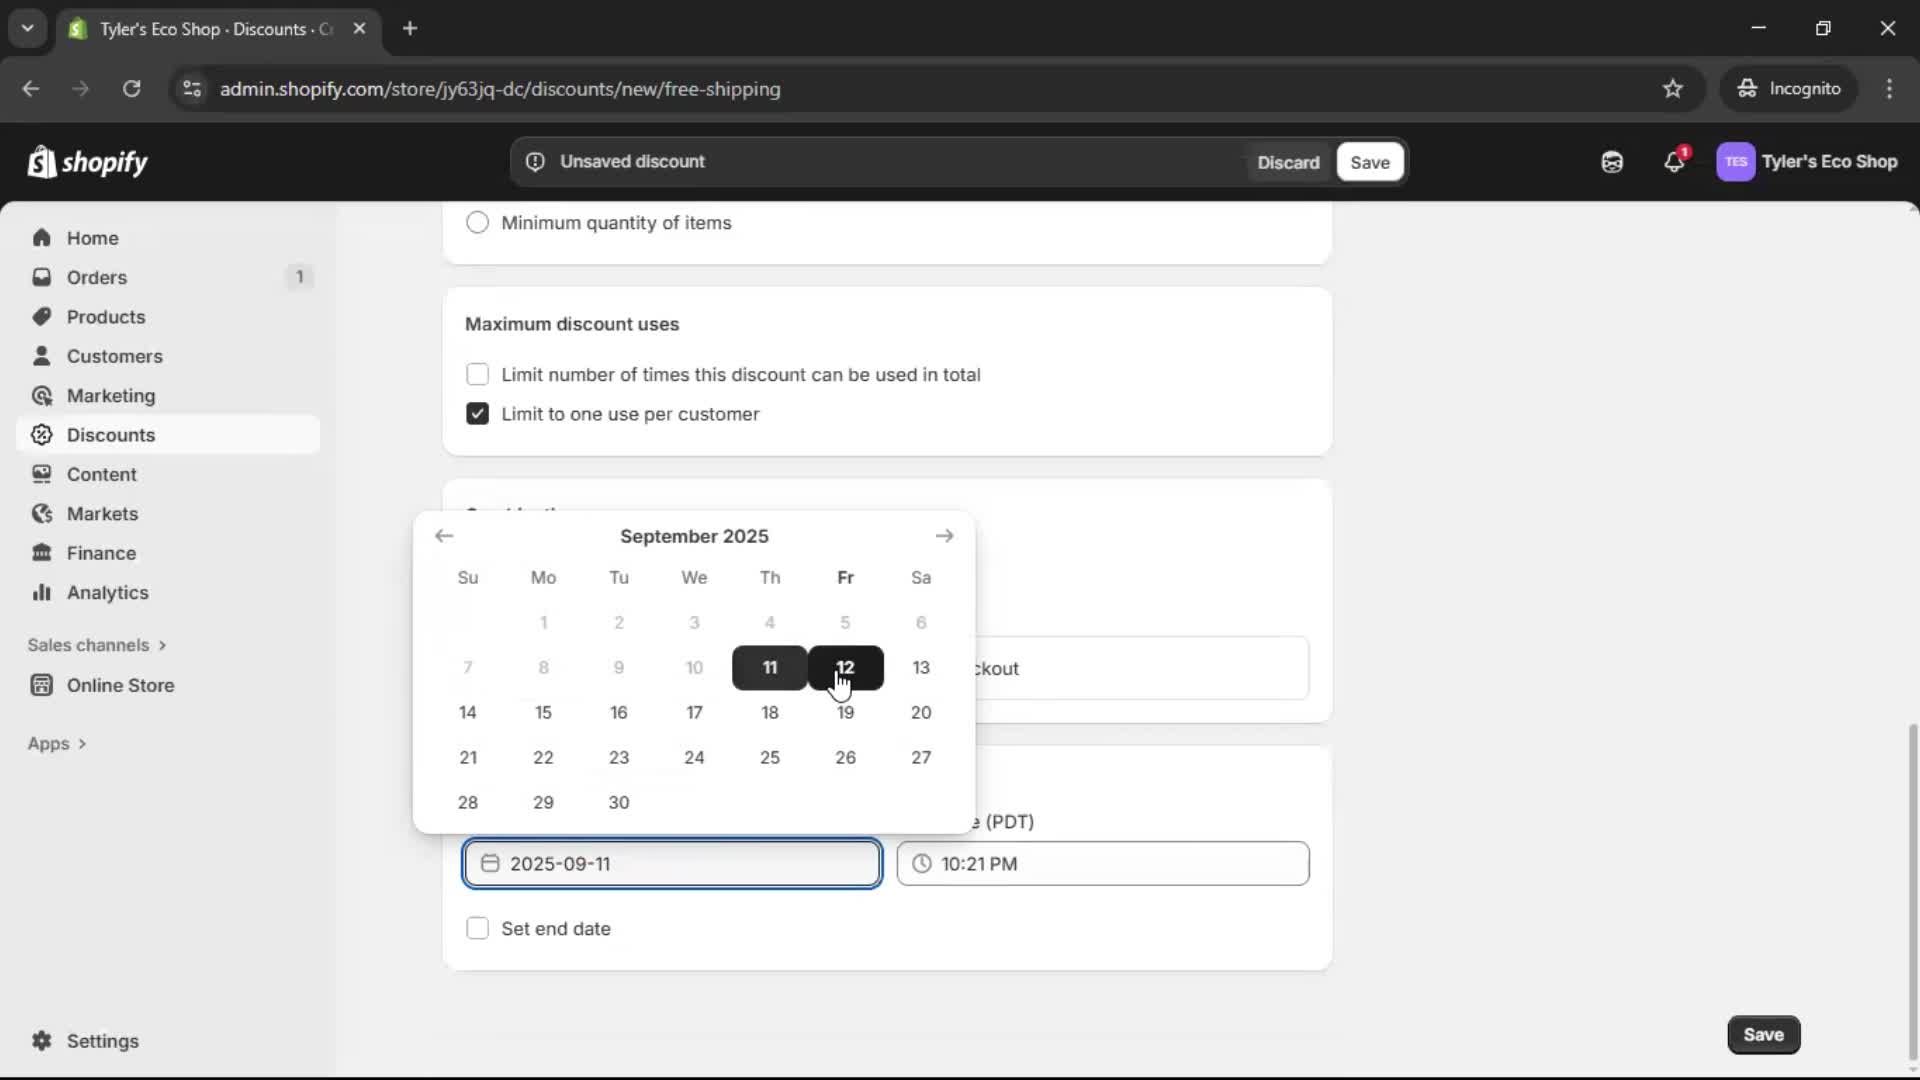Check the Set end date option
The width and height of the screenshot is (1920, 1080).
pos(478,928)
